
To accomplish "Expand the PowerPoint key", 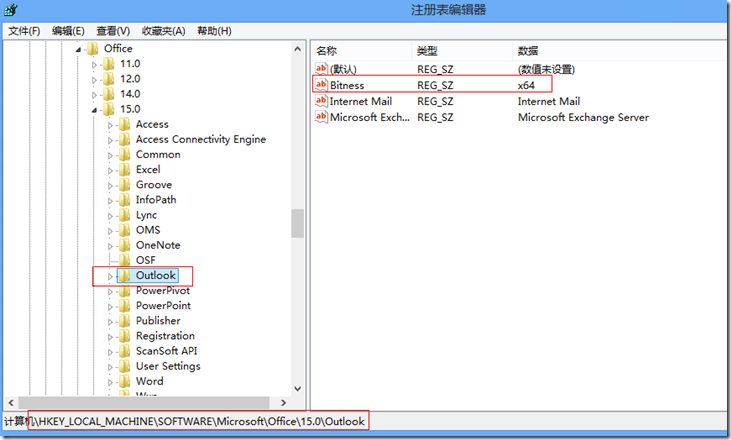I will [x=110, y=307].
